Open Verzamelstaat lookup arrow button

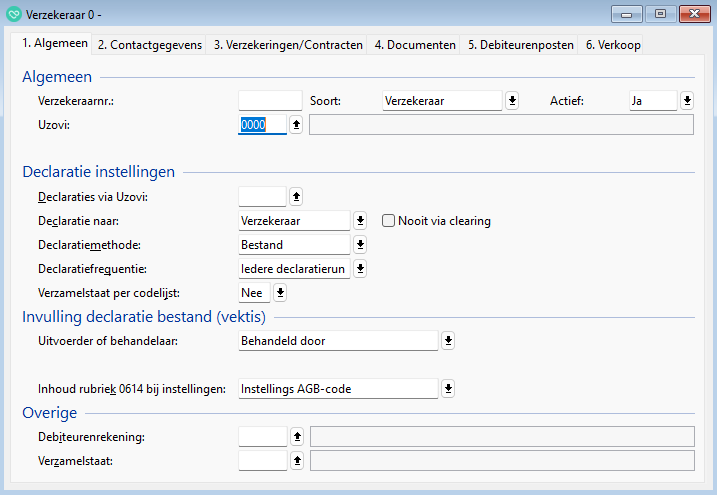pyautogui.click(x=297, y=461)
